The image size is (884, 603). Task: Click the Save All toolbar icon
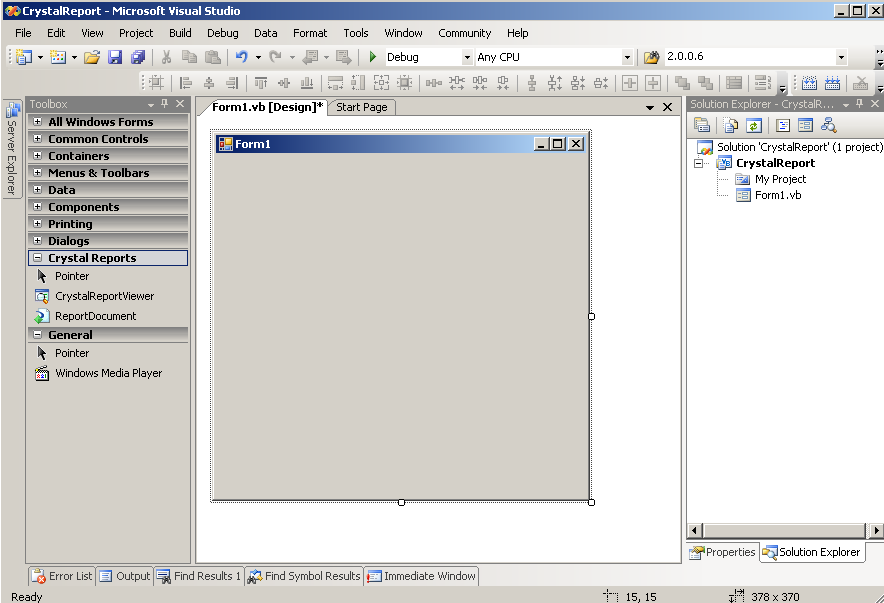pos(138,57)
